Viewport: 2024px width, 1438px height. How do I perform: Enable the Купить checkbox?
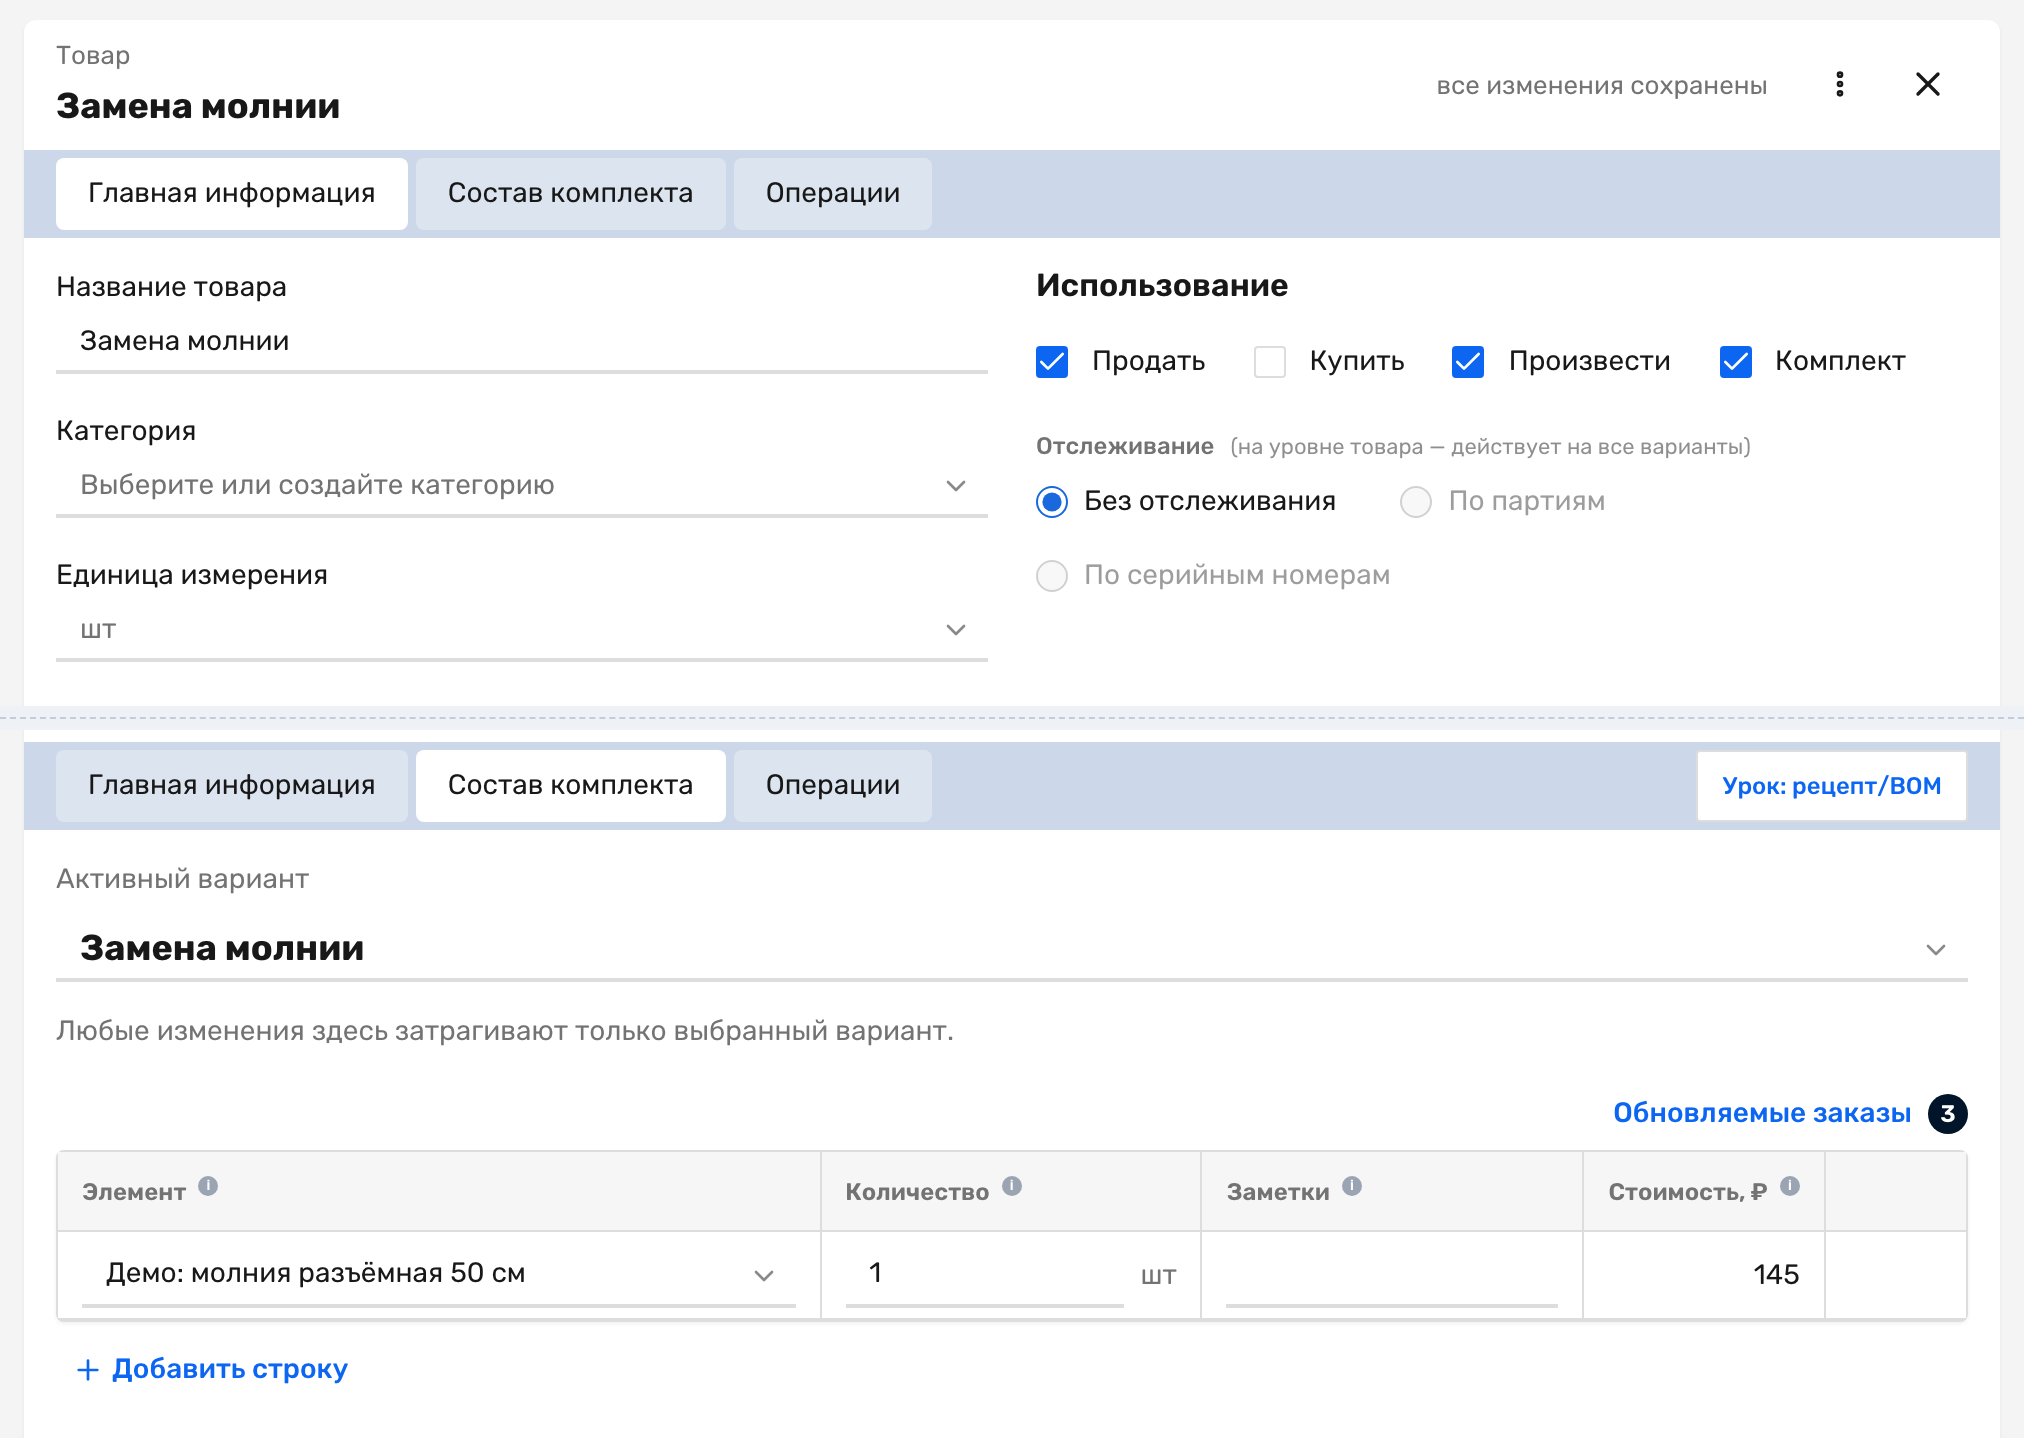pos(1270,362)
